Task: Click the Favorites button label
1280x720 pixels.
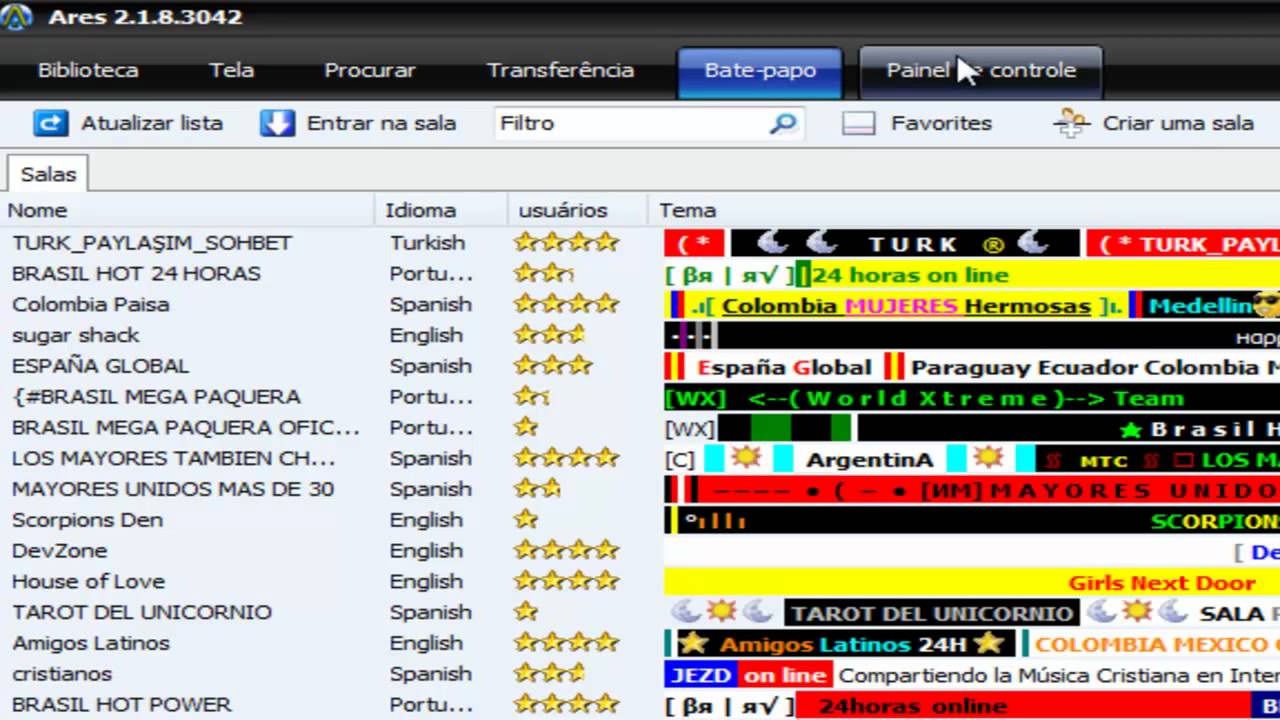Action: pos(941,123)
